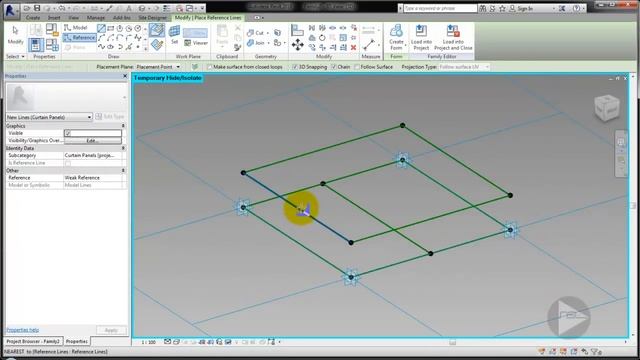Toggle the 3D Snapping checkbox
Image resolution: width=640 pixels, height=360 pixels.
(x=295, y=67)
